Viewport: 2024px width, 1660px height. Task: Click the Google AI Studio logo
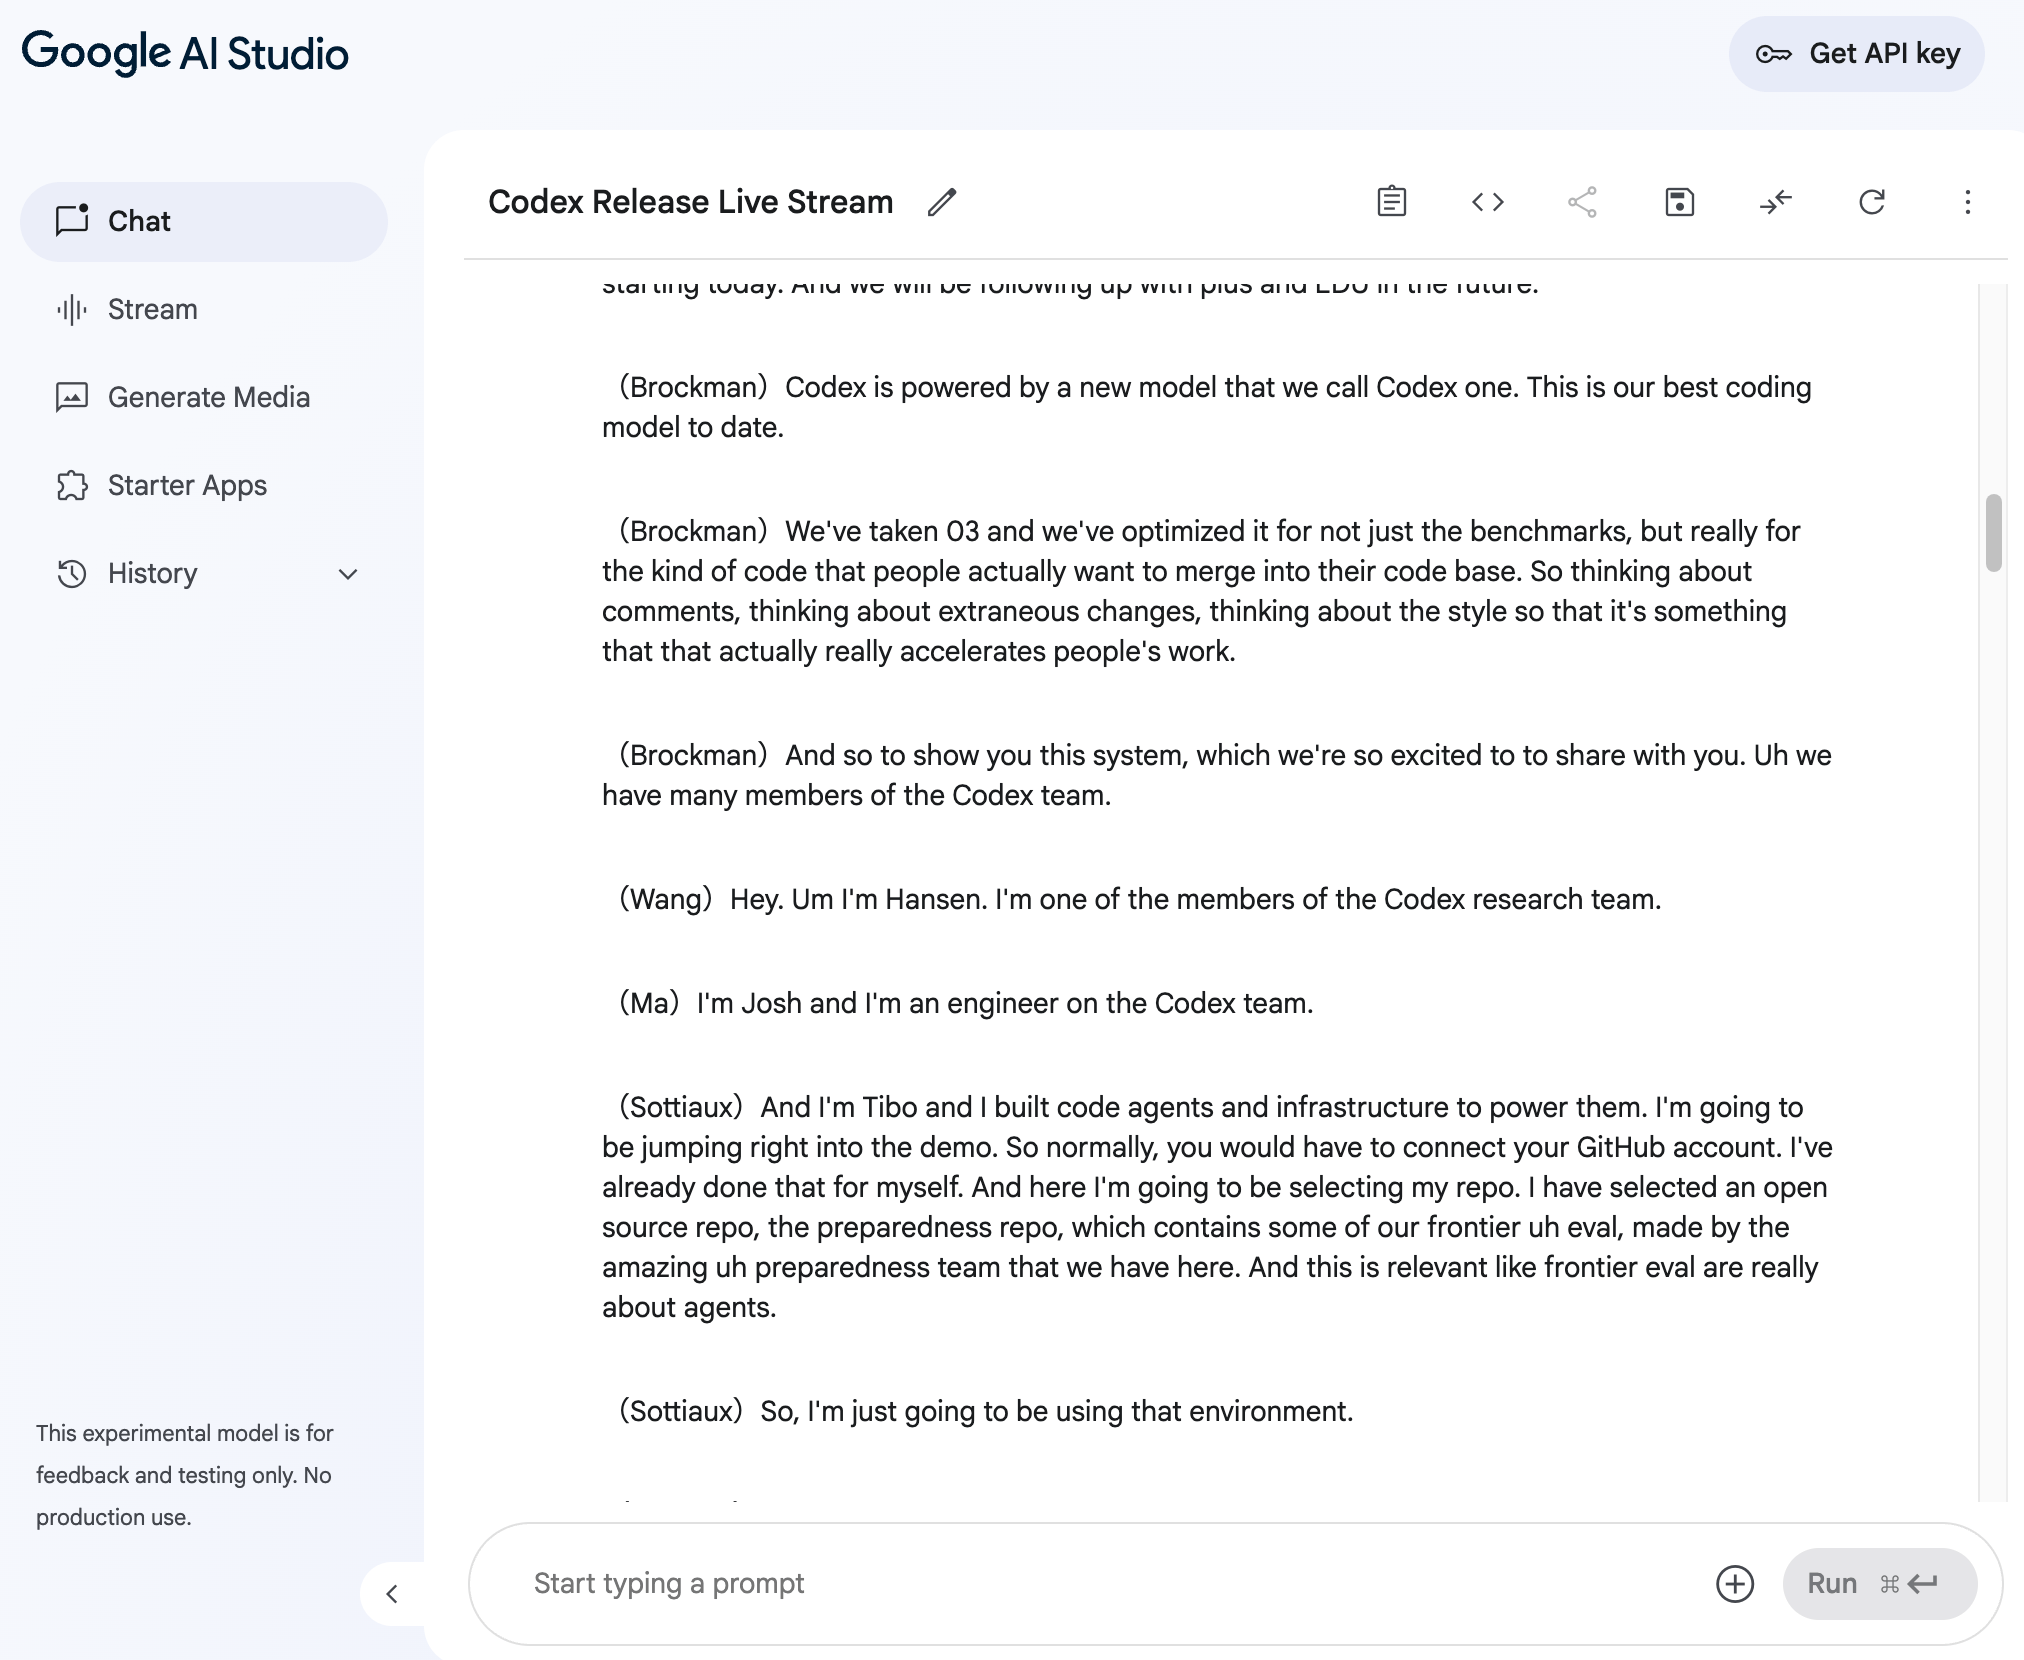pyautogui.click(x=185, y=52)
